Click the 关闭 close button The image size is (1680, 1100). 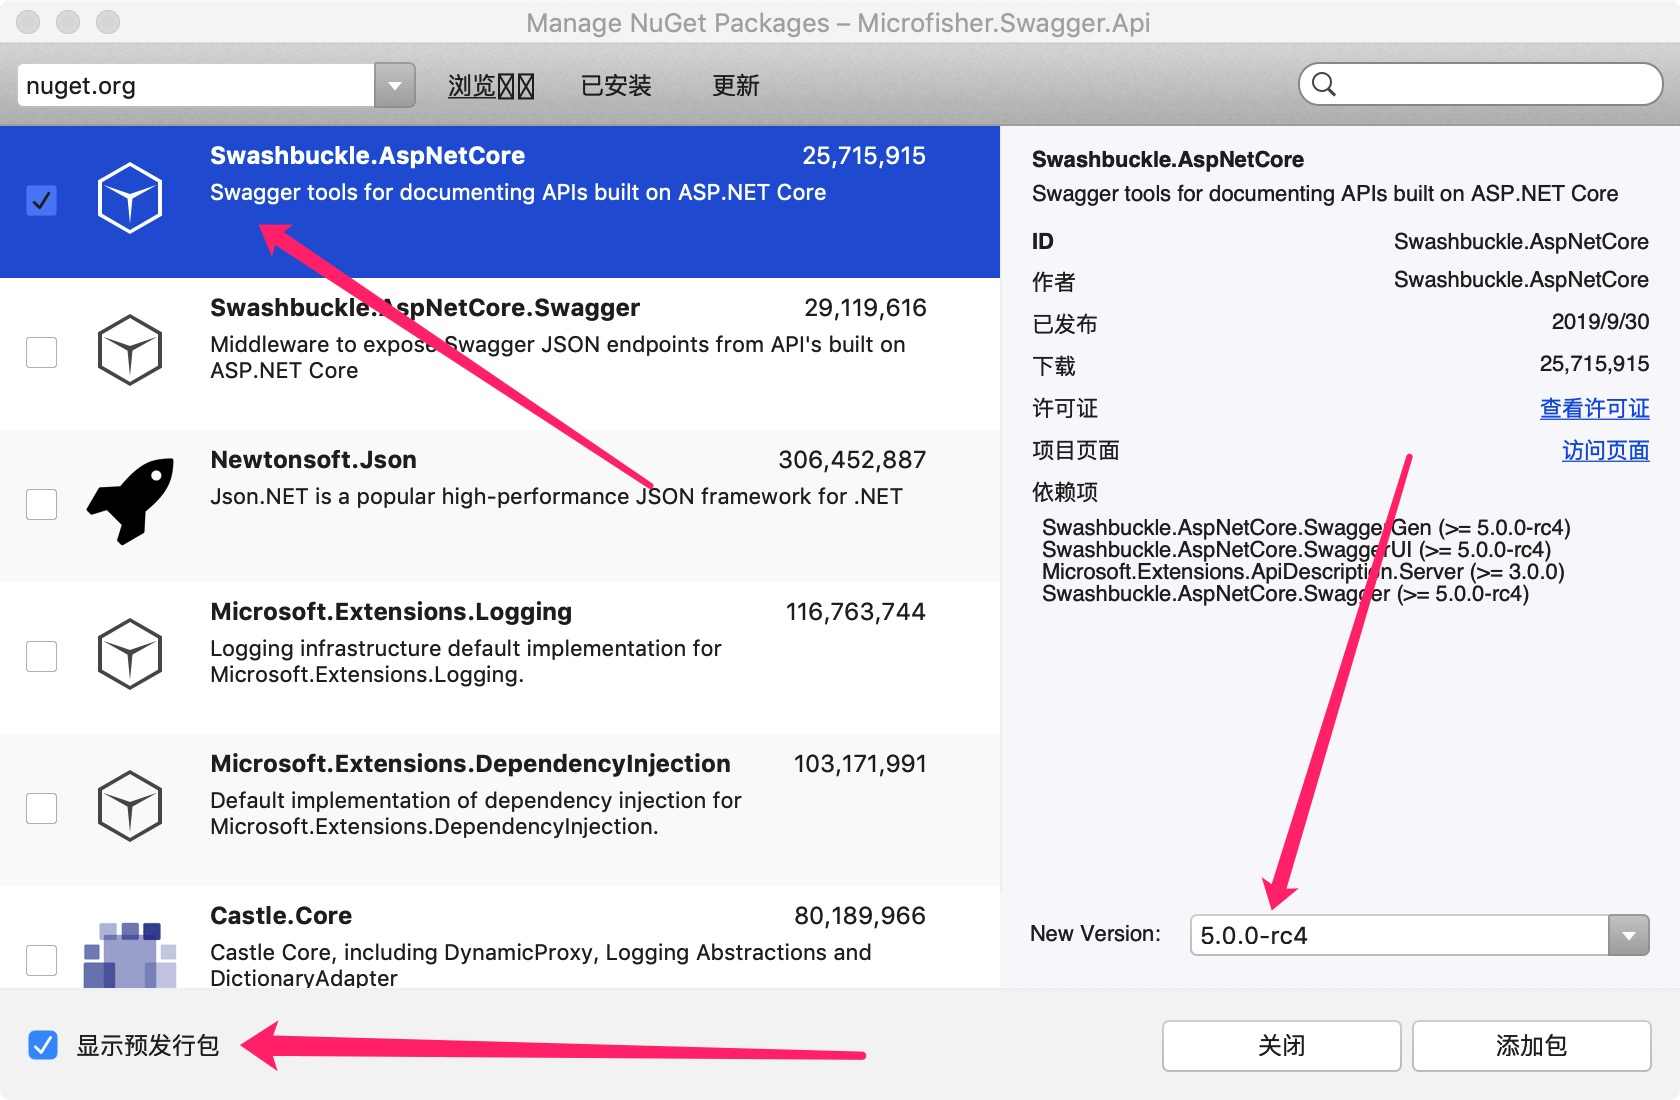coord(1281,1045)
